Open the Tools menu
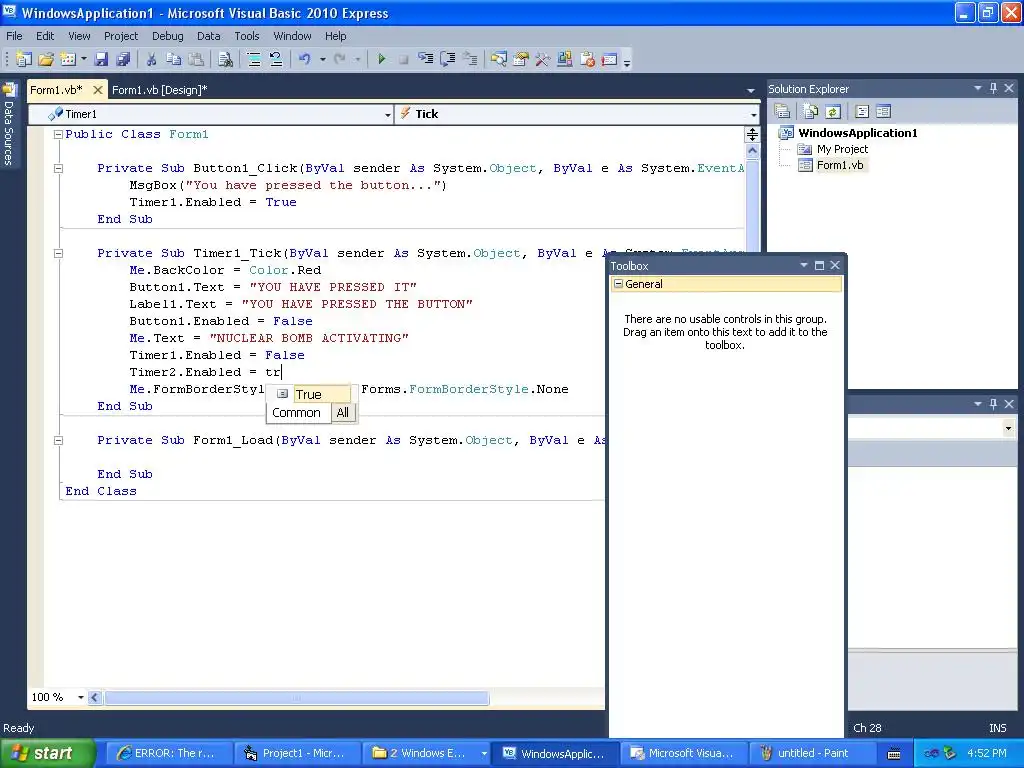 click(x=247, y=36)
